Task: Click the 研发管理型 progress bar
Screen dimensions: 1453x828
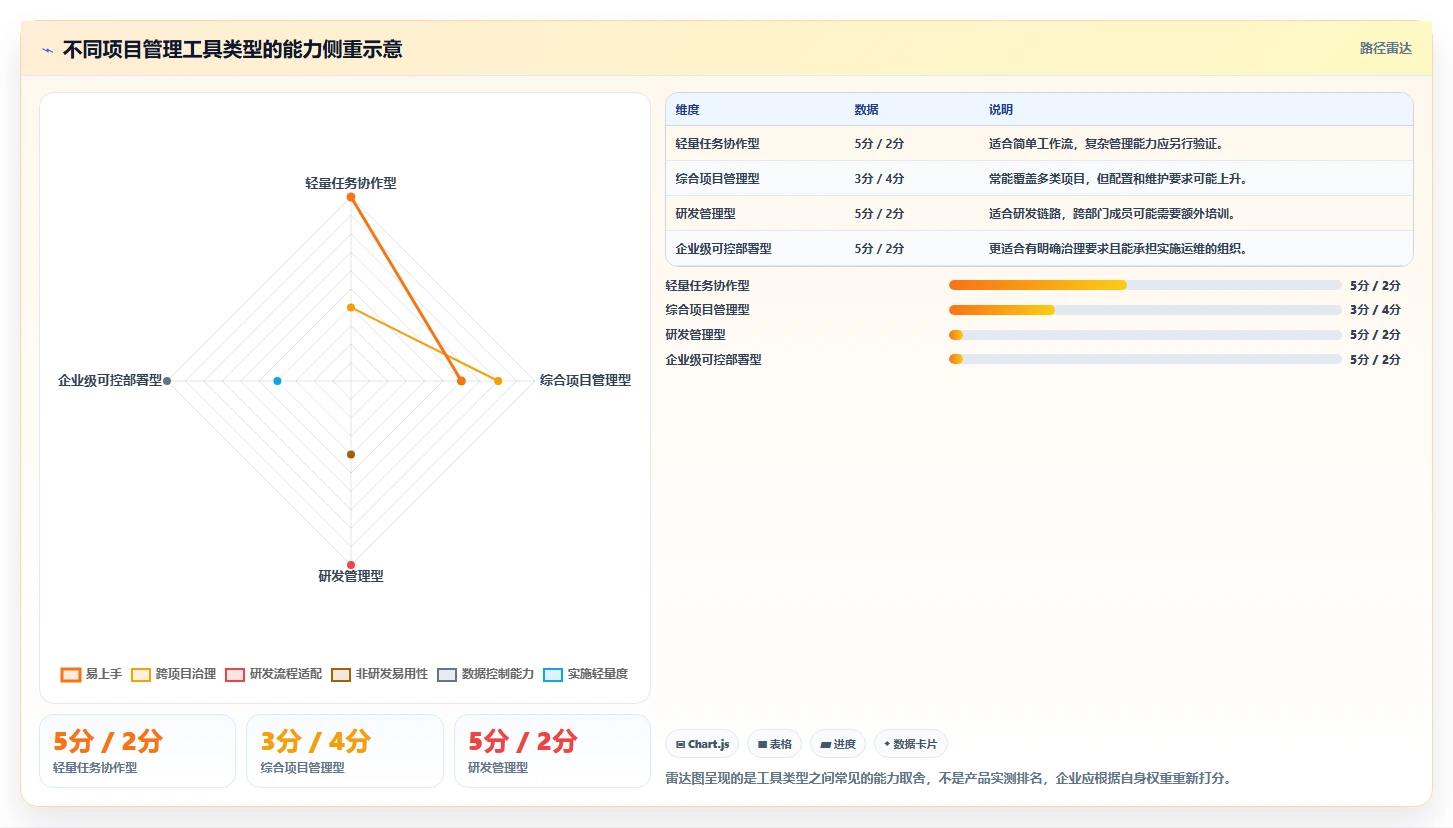Action: click(x=1145, y=335)
